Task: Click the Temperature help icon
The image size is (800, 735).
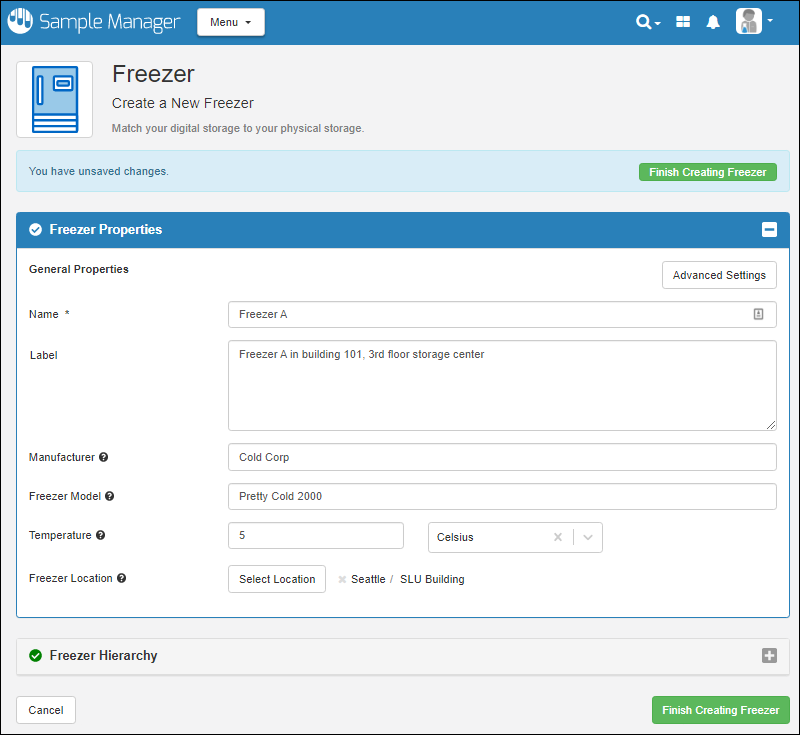Action: tap(100, 536)
